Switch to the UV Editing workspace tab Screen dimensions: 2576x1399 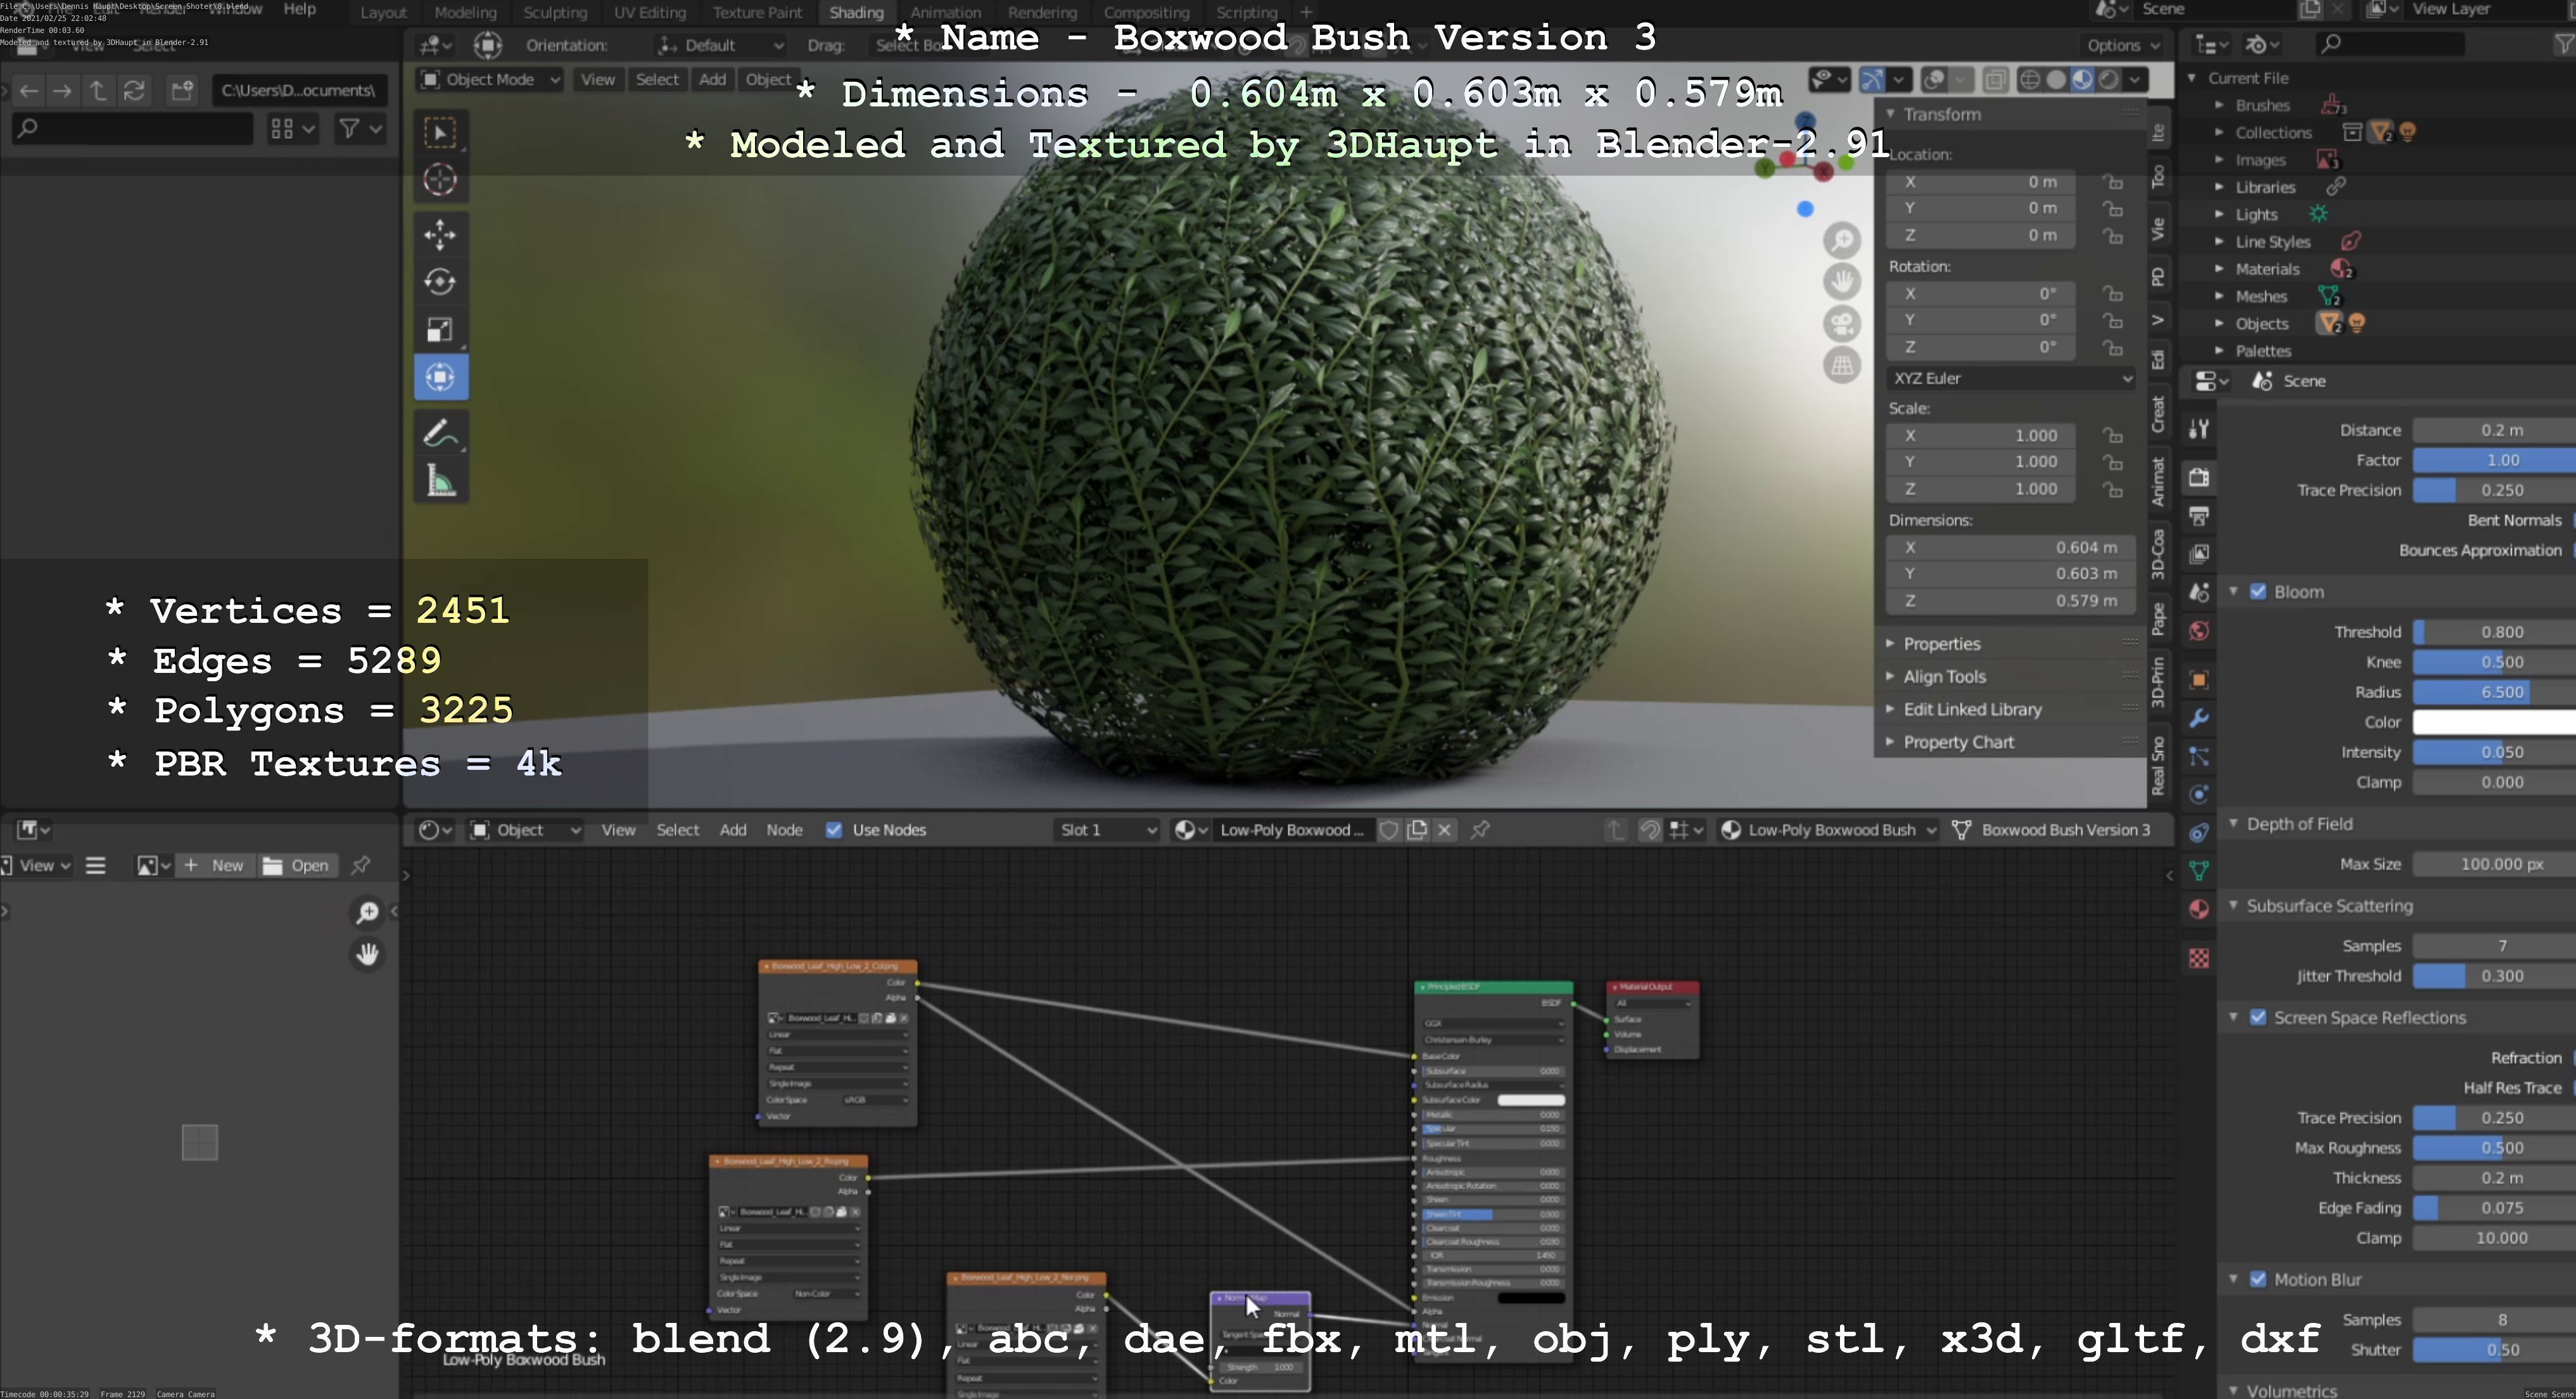coord(650,13)
